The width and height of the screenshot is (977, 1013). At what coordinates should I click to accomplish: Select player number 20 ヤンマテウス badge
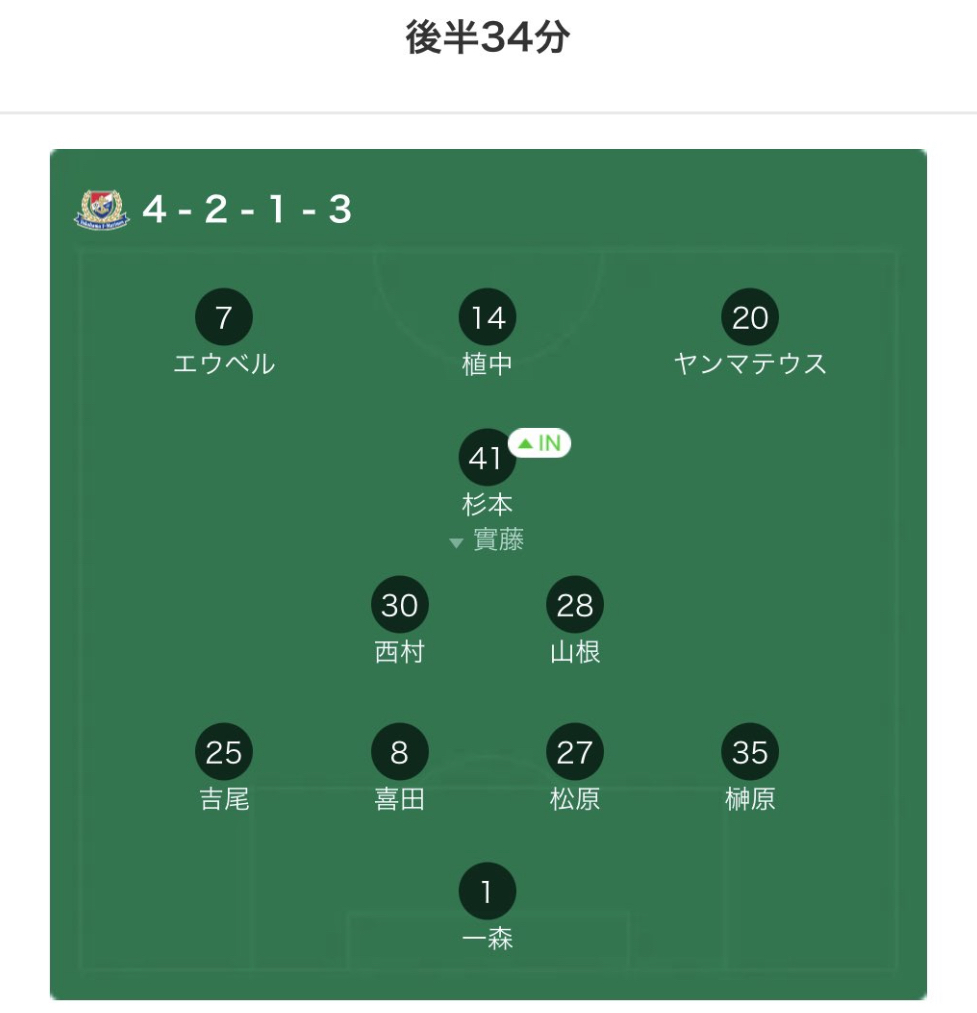pos(750,317)
